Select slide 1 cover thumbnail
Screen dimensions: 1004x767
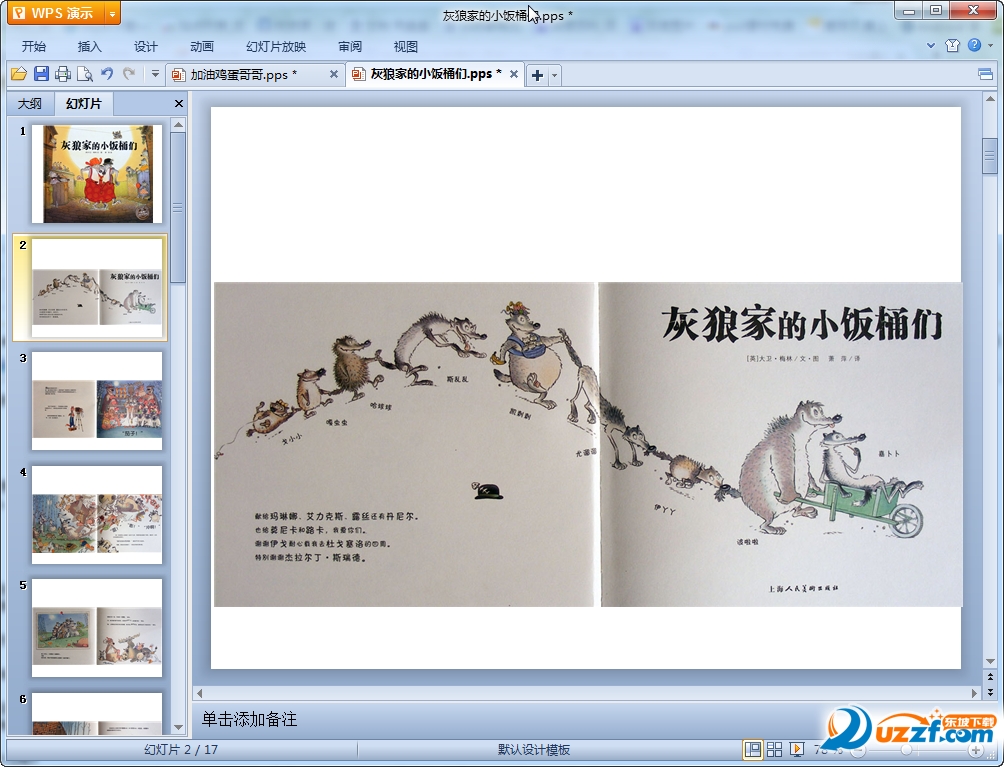(x=97, y=174)
